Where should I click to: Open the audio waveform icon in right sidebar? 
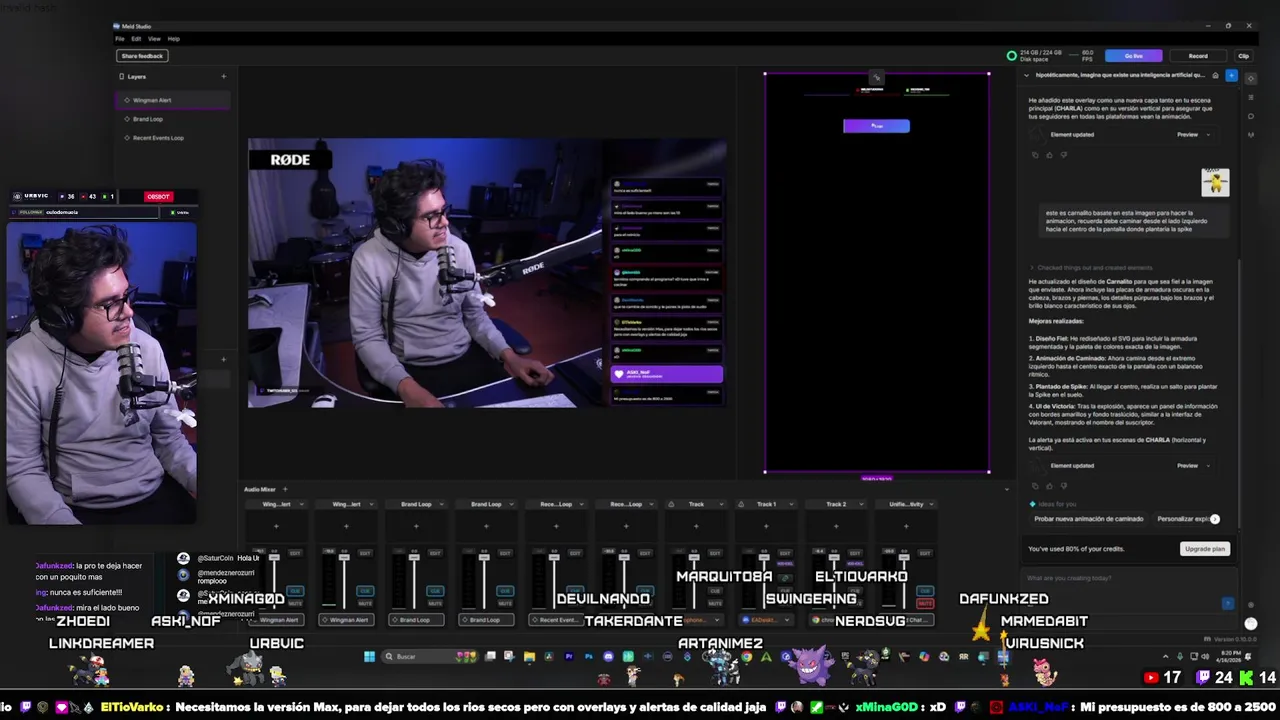point(1250,135)
